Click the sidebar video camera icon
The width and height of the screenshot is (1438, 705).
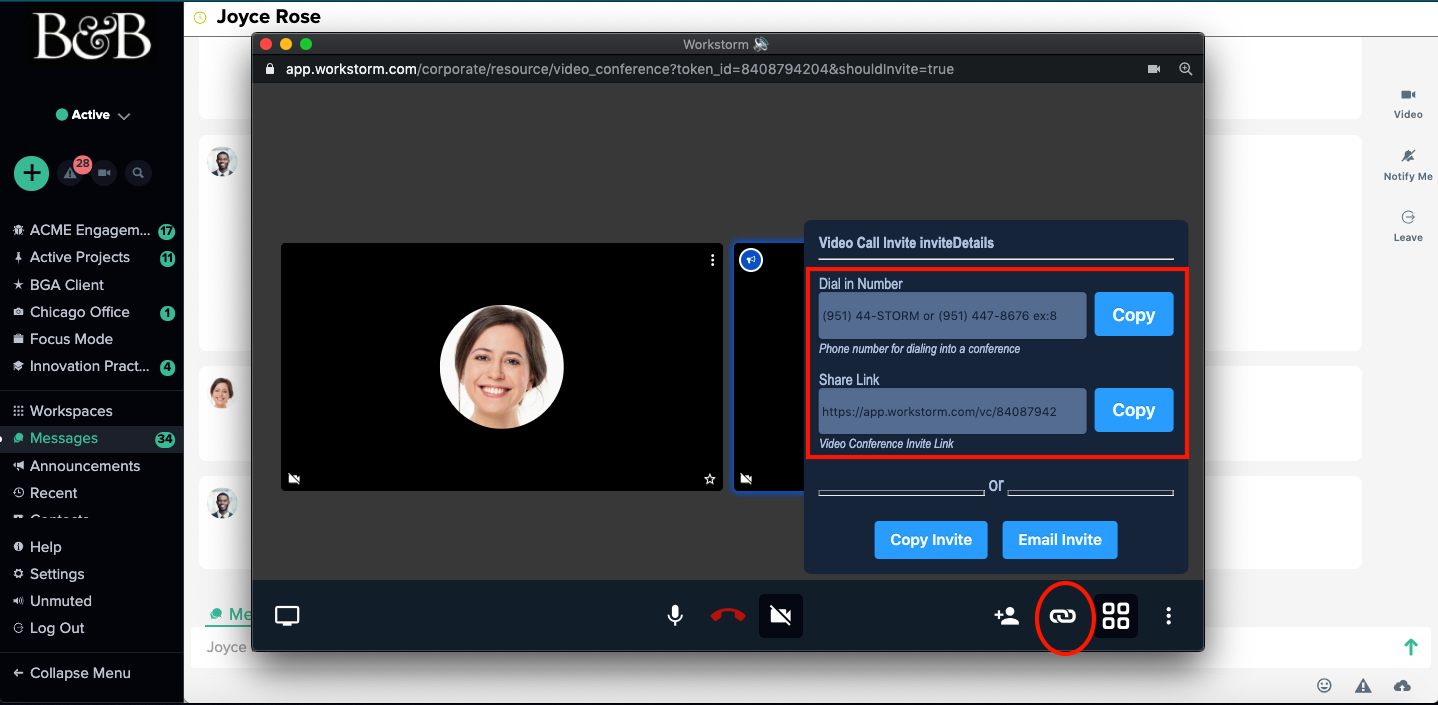[104, 173]
